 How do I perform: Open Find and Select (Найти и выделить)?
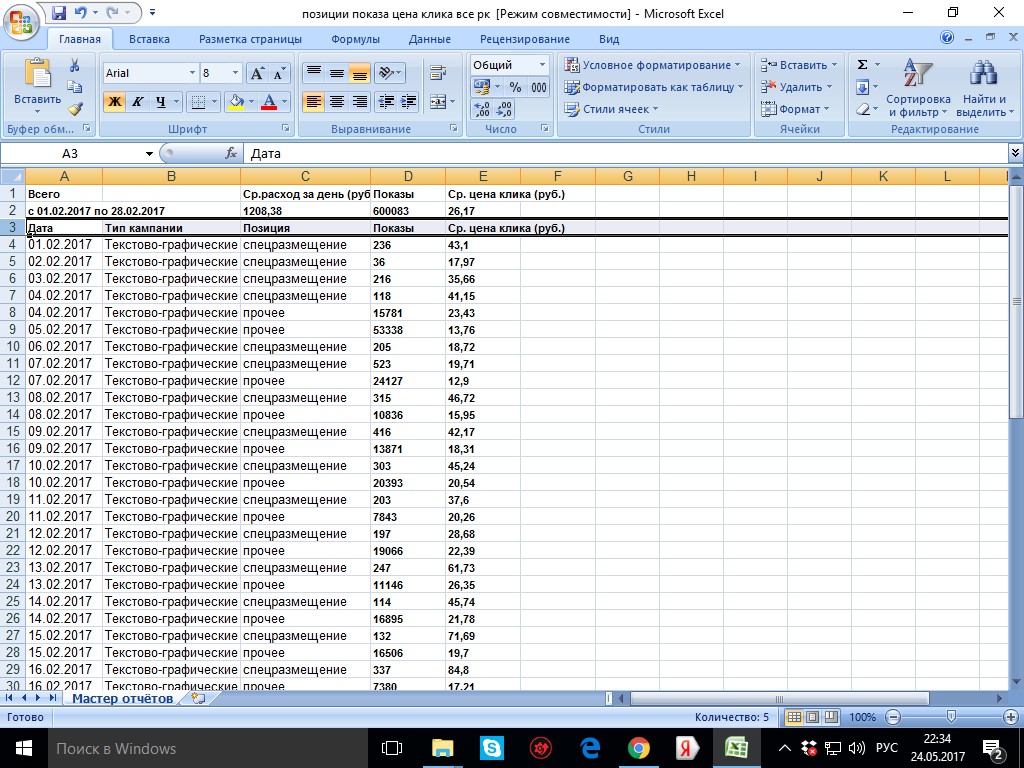pyautogui.click(x=984, y=88)
